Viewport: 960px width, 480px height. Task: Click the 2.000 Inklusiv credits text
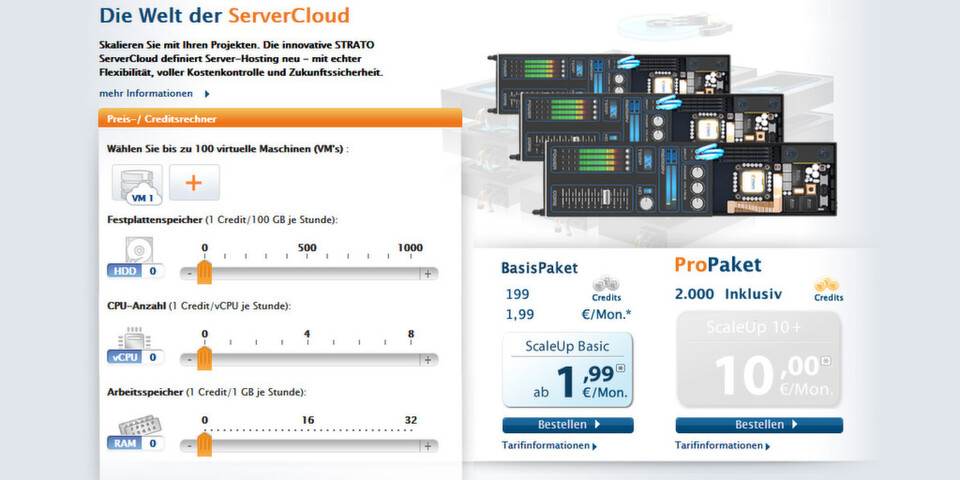pyautogui.click(x=728, y=294)
